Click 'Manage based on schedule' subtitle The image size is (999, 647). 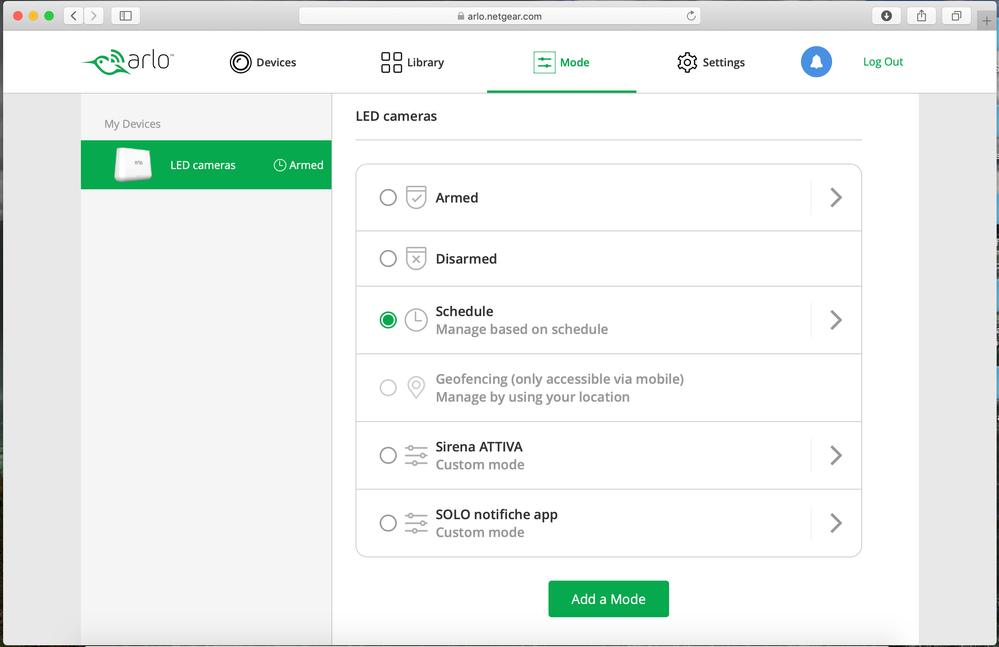[x=522, y=329]
